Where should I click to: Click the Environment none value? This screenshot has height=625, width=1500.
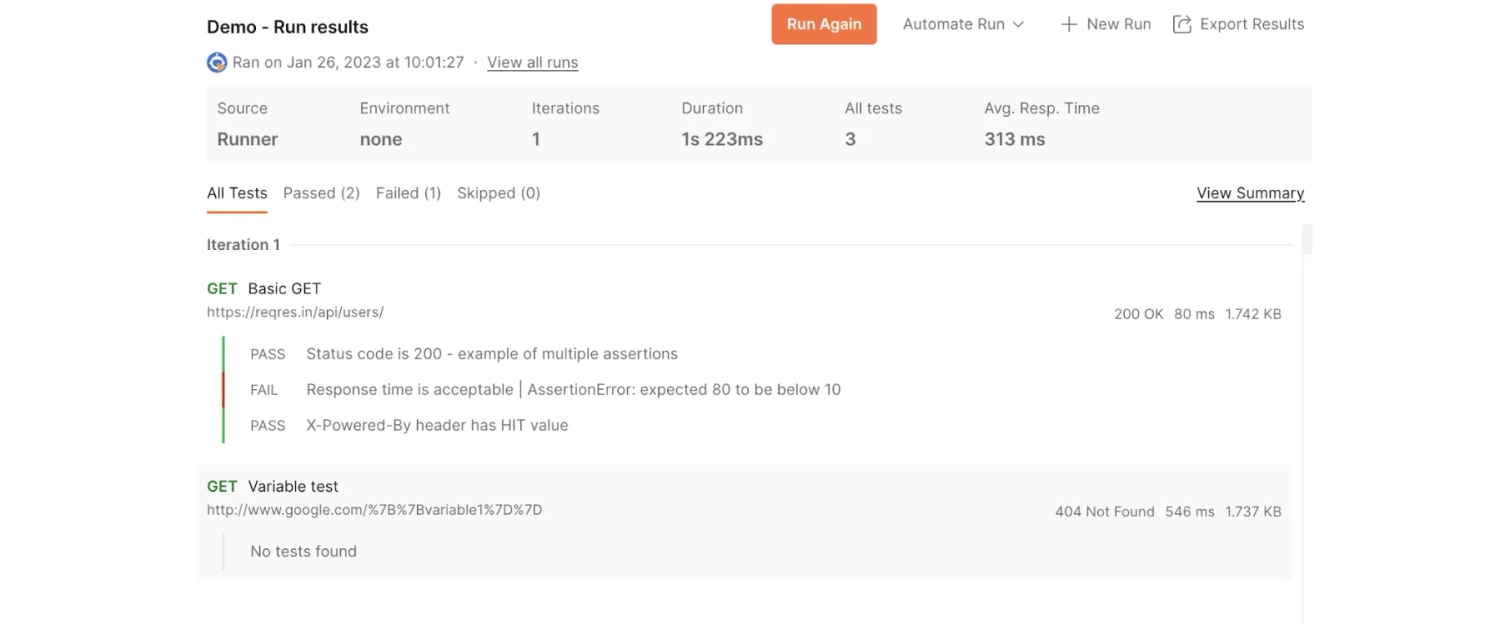point(381,139)
